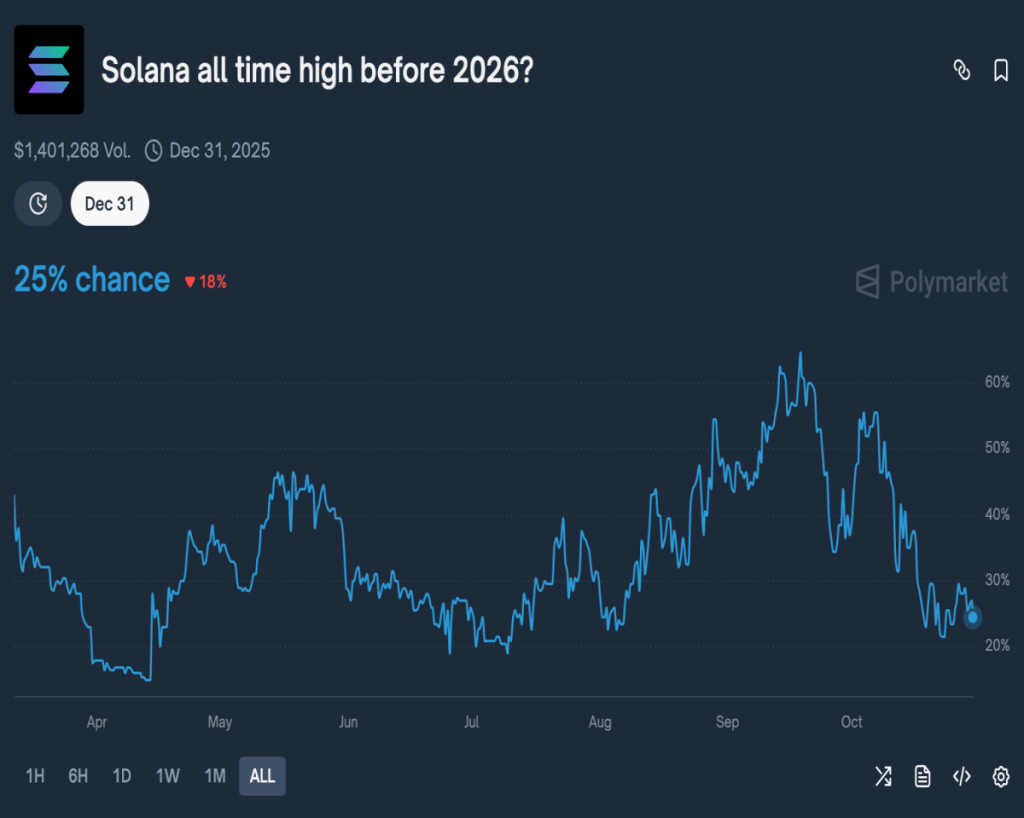Click the Polymarket watermark logo
1024x818 pixels.
coord(931,282)
